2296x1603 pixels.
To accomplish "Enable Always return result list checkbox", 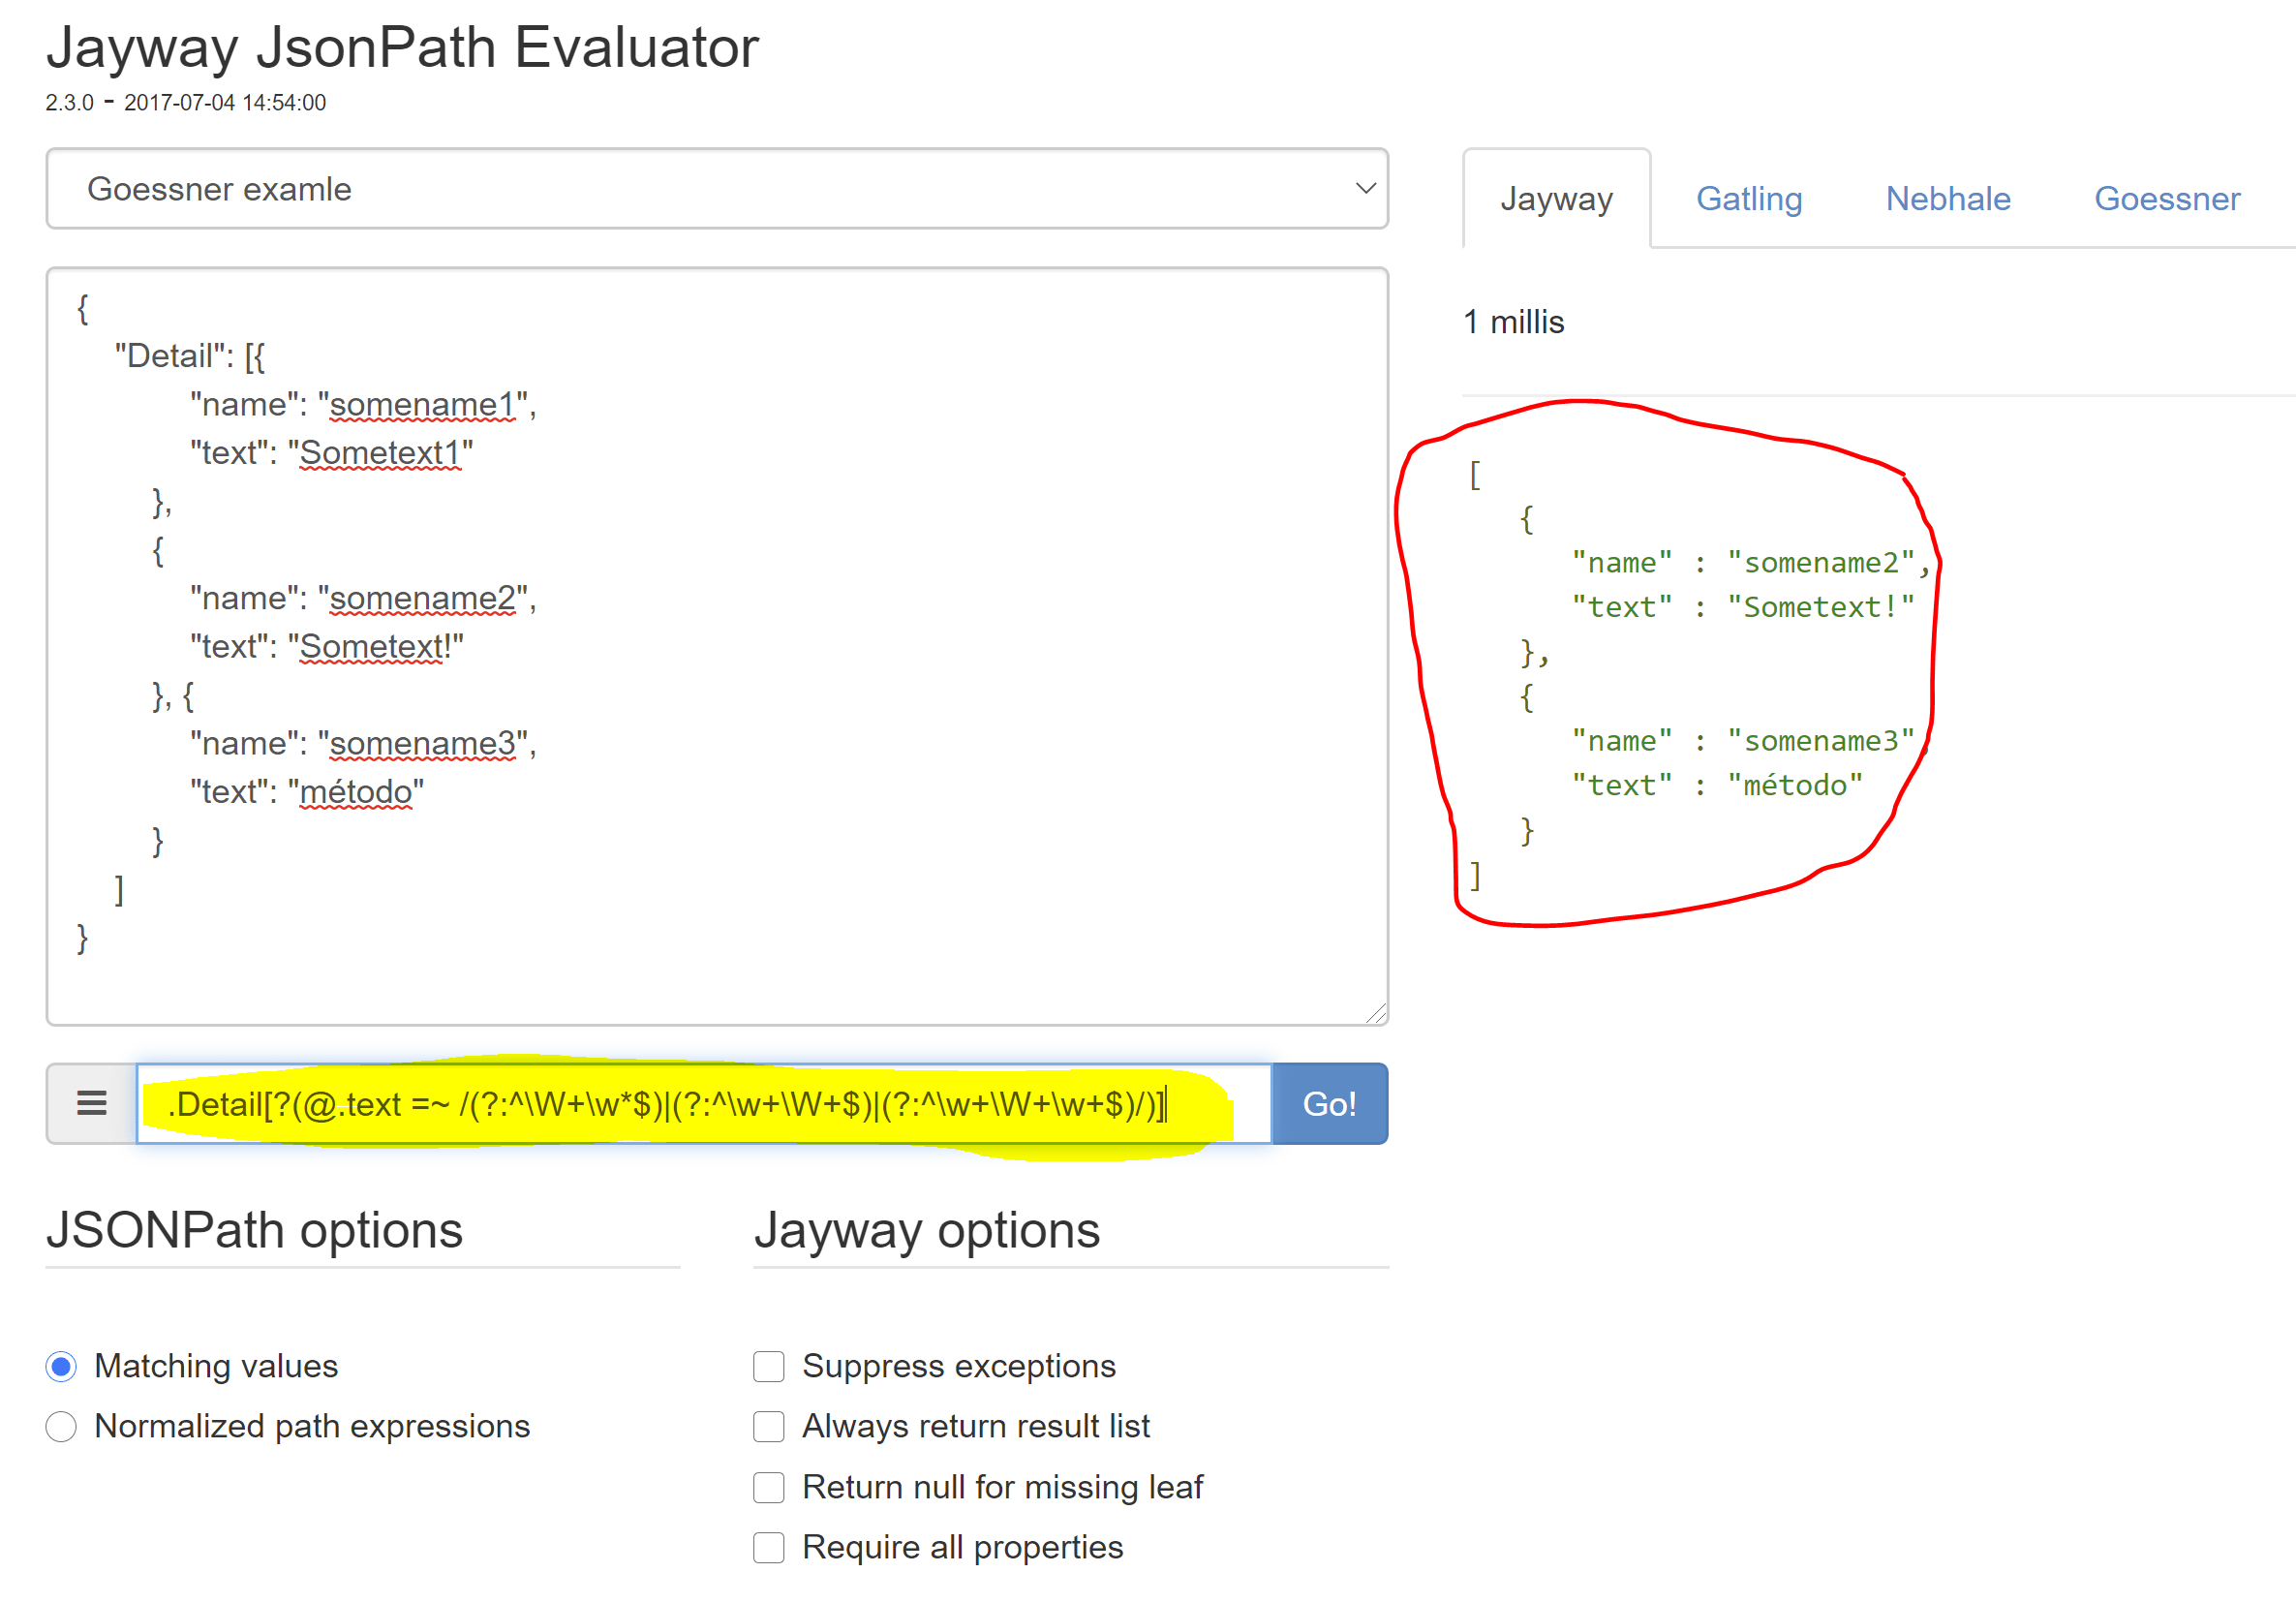I will point(768,1426).
